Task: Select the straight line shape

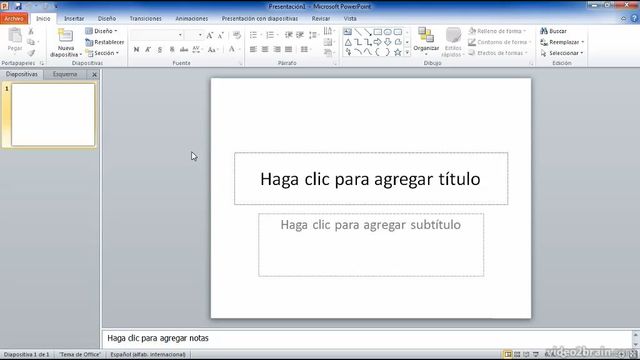Action: click(358, 32)
